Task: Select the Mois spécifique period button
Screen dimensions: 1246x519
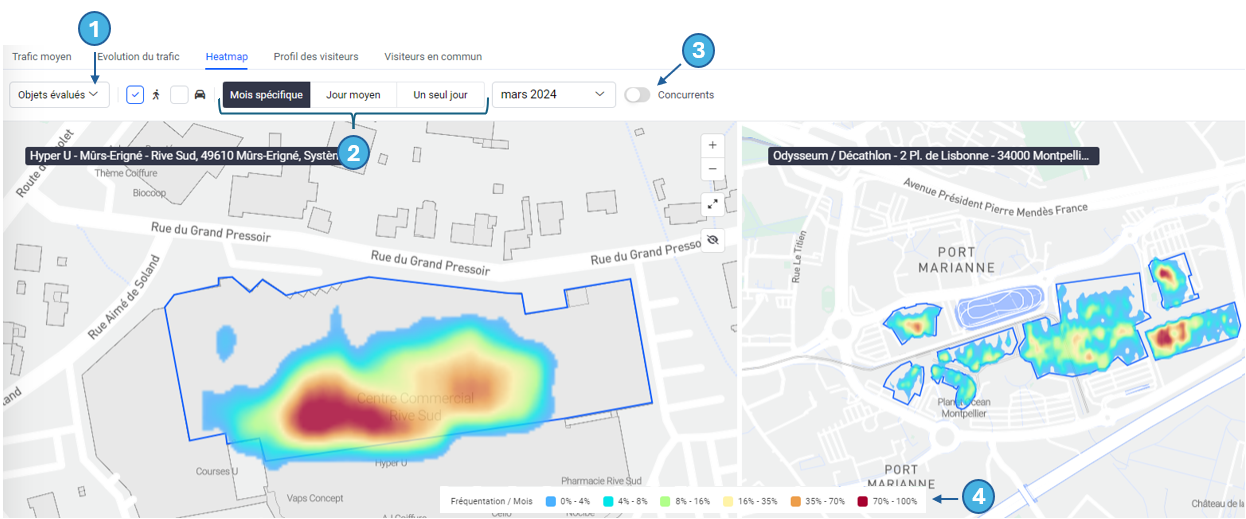Action: point(266,95)
